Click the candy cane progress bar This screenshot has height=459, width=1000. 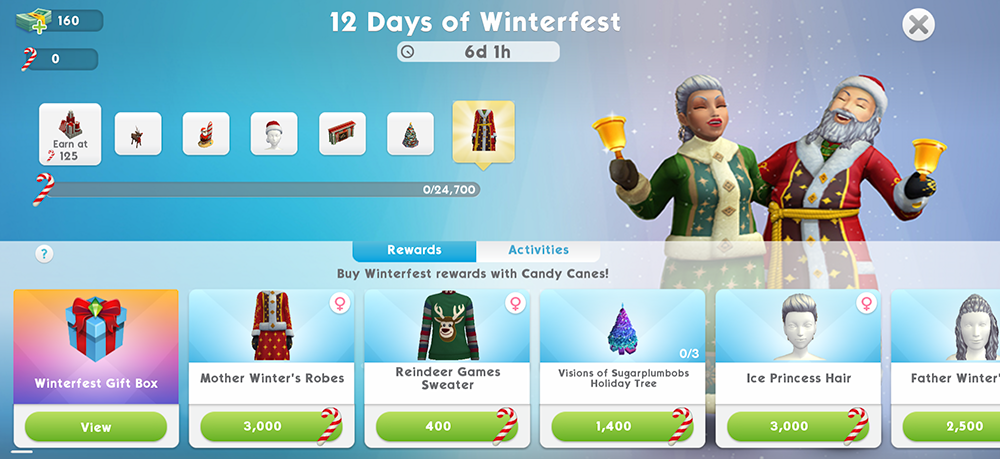point(263,189)
